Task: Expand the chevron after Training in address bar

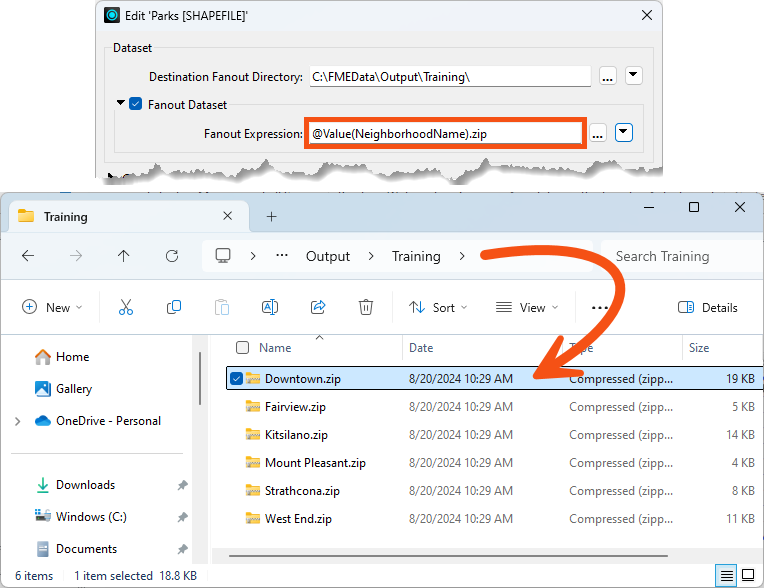Action: [x=461, y=256]
